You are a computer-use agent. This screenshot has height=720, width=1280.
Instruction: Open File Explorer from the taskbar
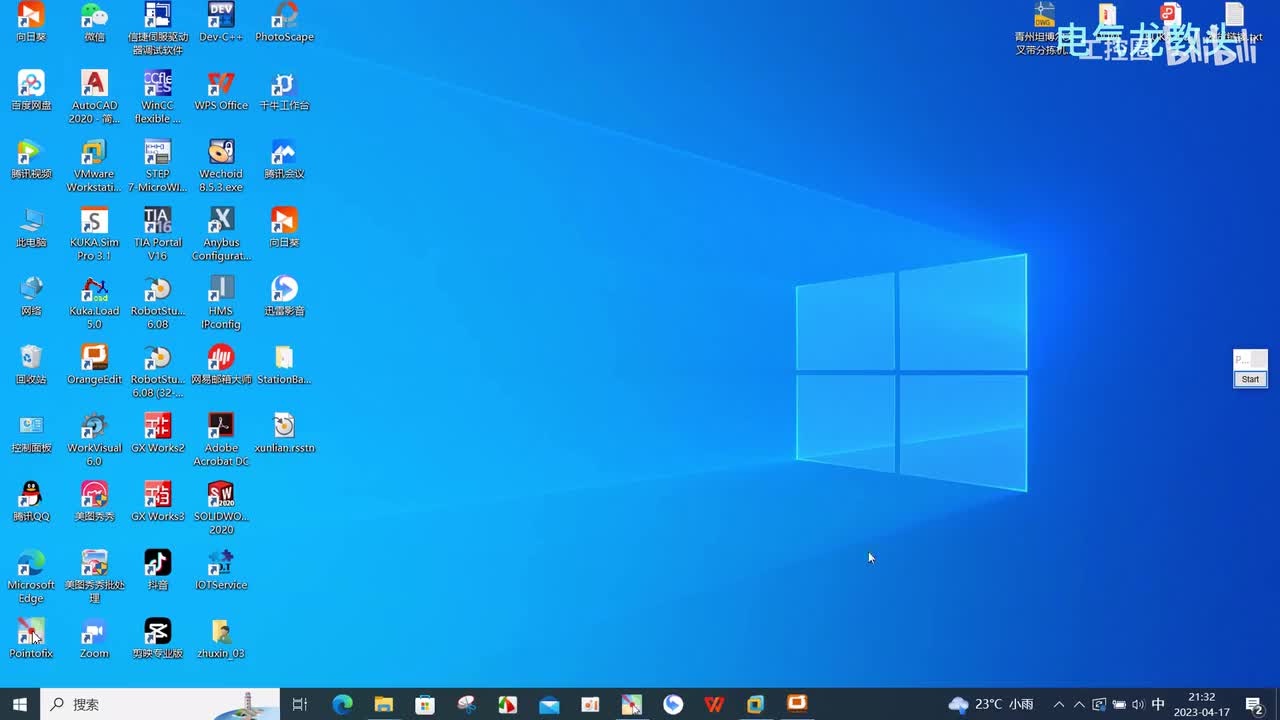[383, 704]
